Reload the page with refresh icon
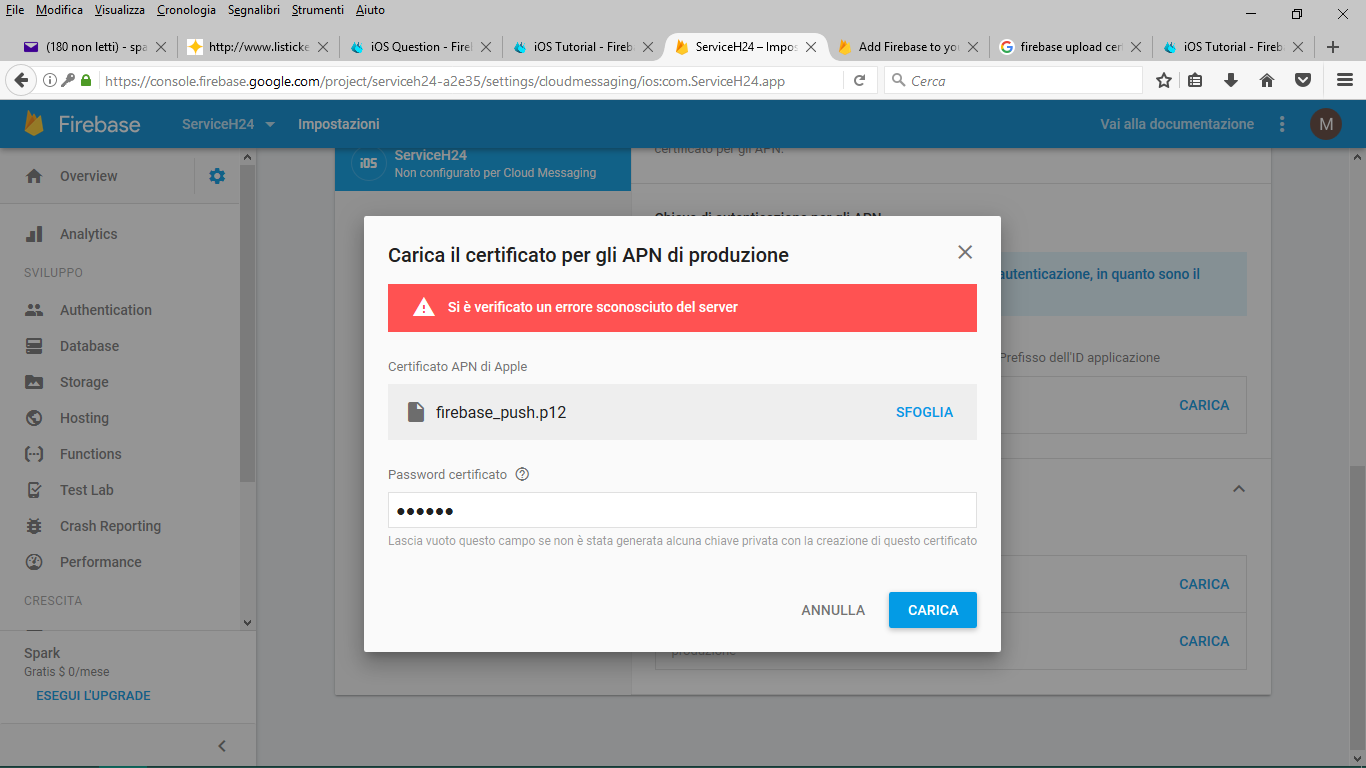The height and width of the screenshot is (768, 1366). 859,81
